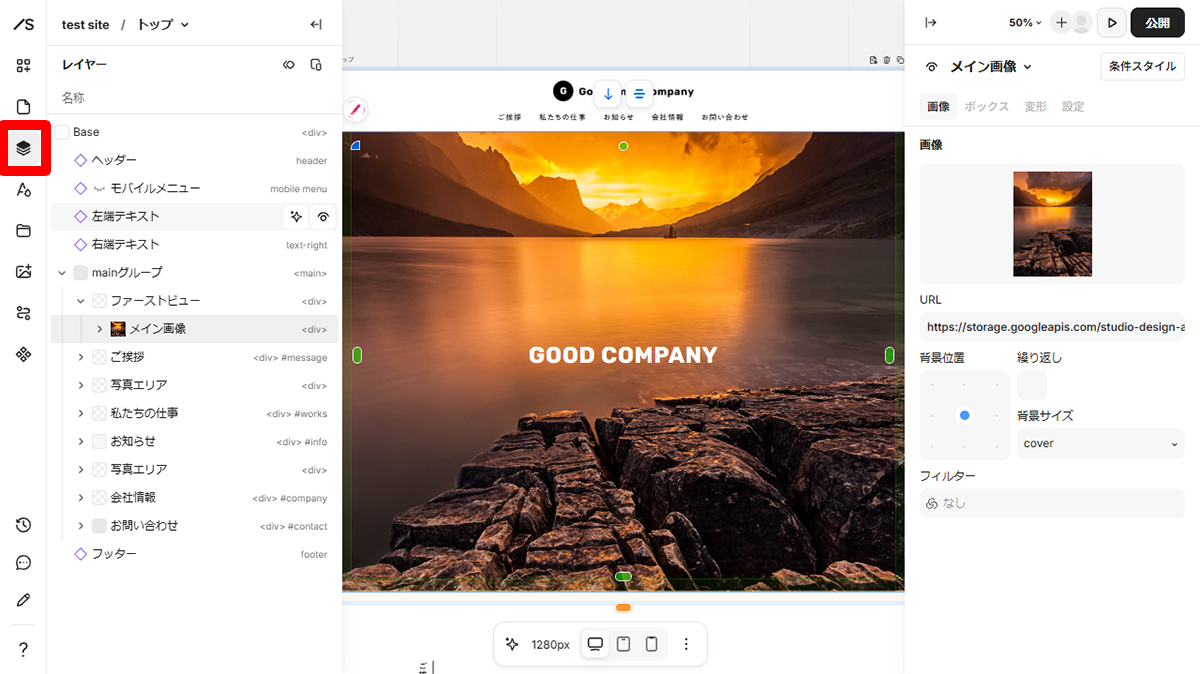Click the image URL input field

[x=1052, y=327]
